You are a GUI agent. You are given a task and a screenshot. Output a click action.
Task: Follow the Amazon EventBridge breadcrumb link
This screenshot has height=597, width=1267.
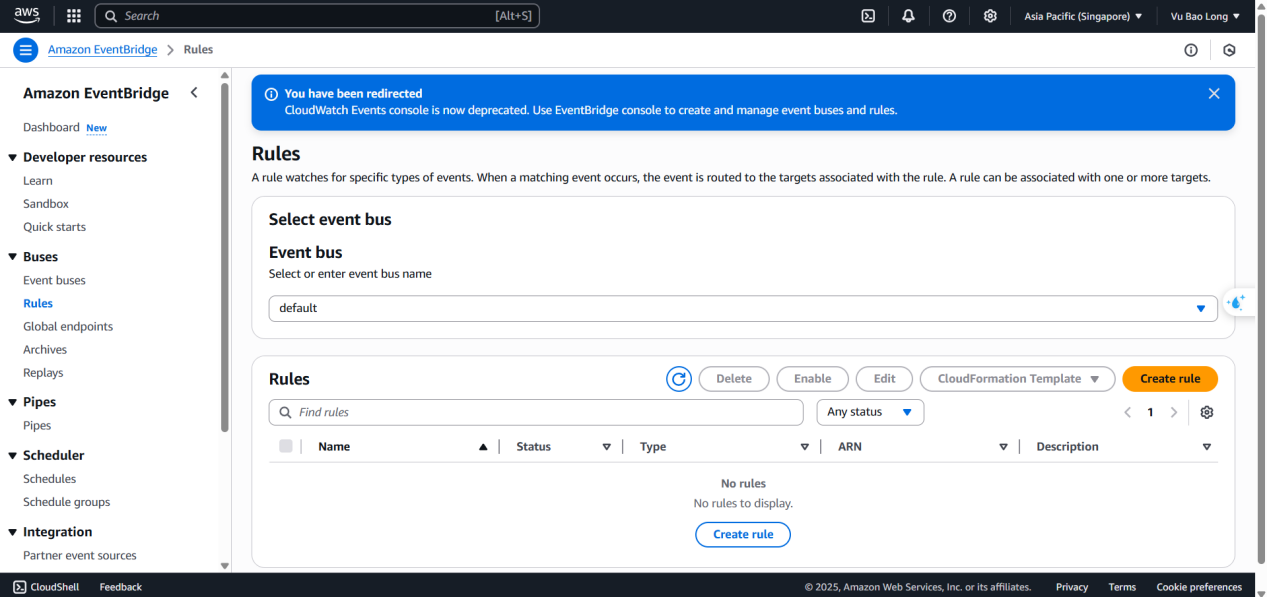point(105,50)
